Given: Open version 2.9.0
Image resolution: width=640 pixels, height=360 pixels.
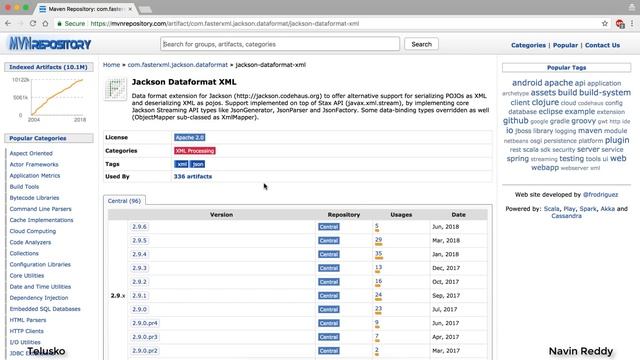Looking at the screenshot, I should [x=139, y=309].
